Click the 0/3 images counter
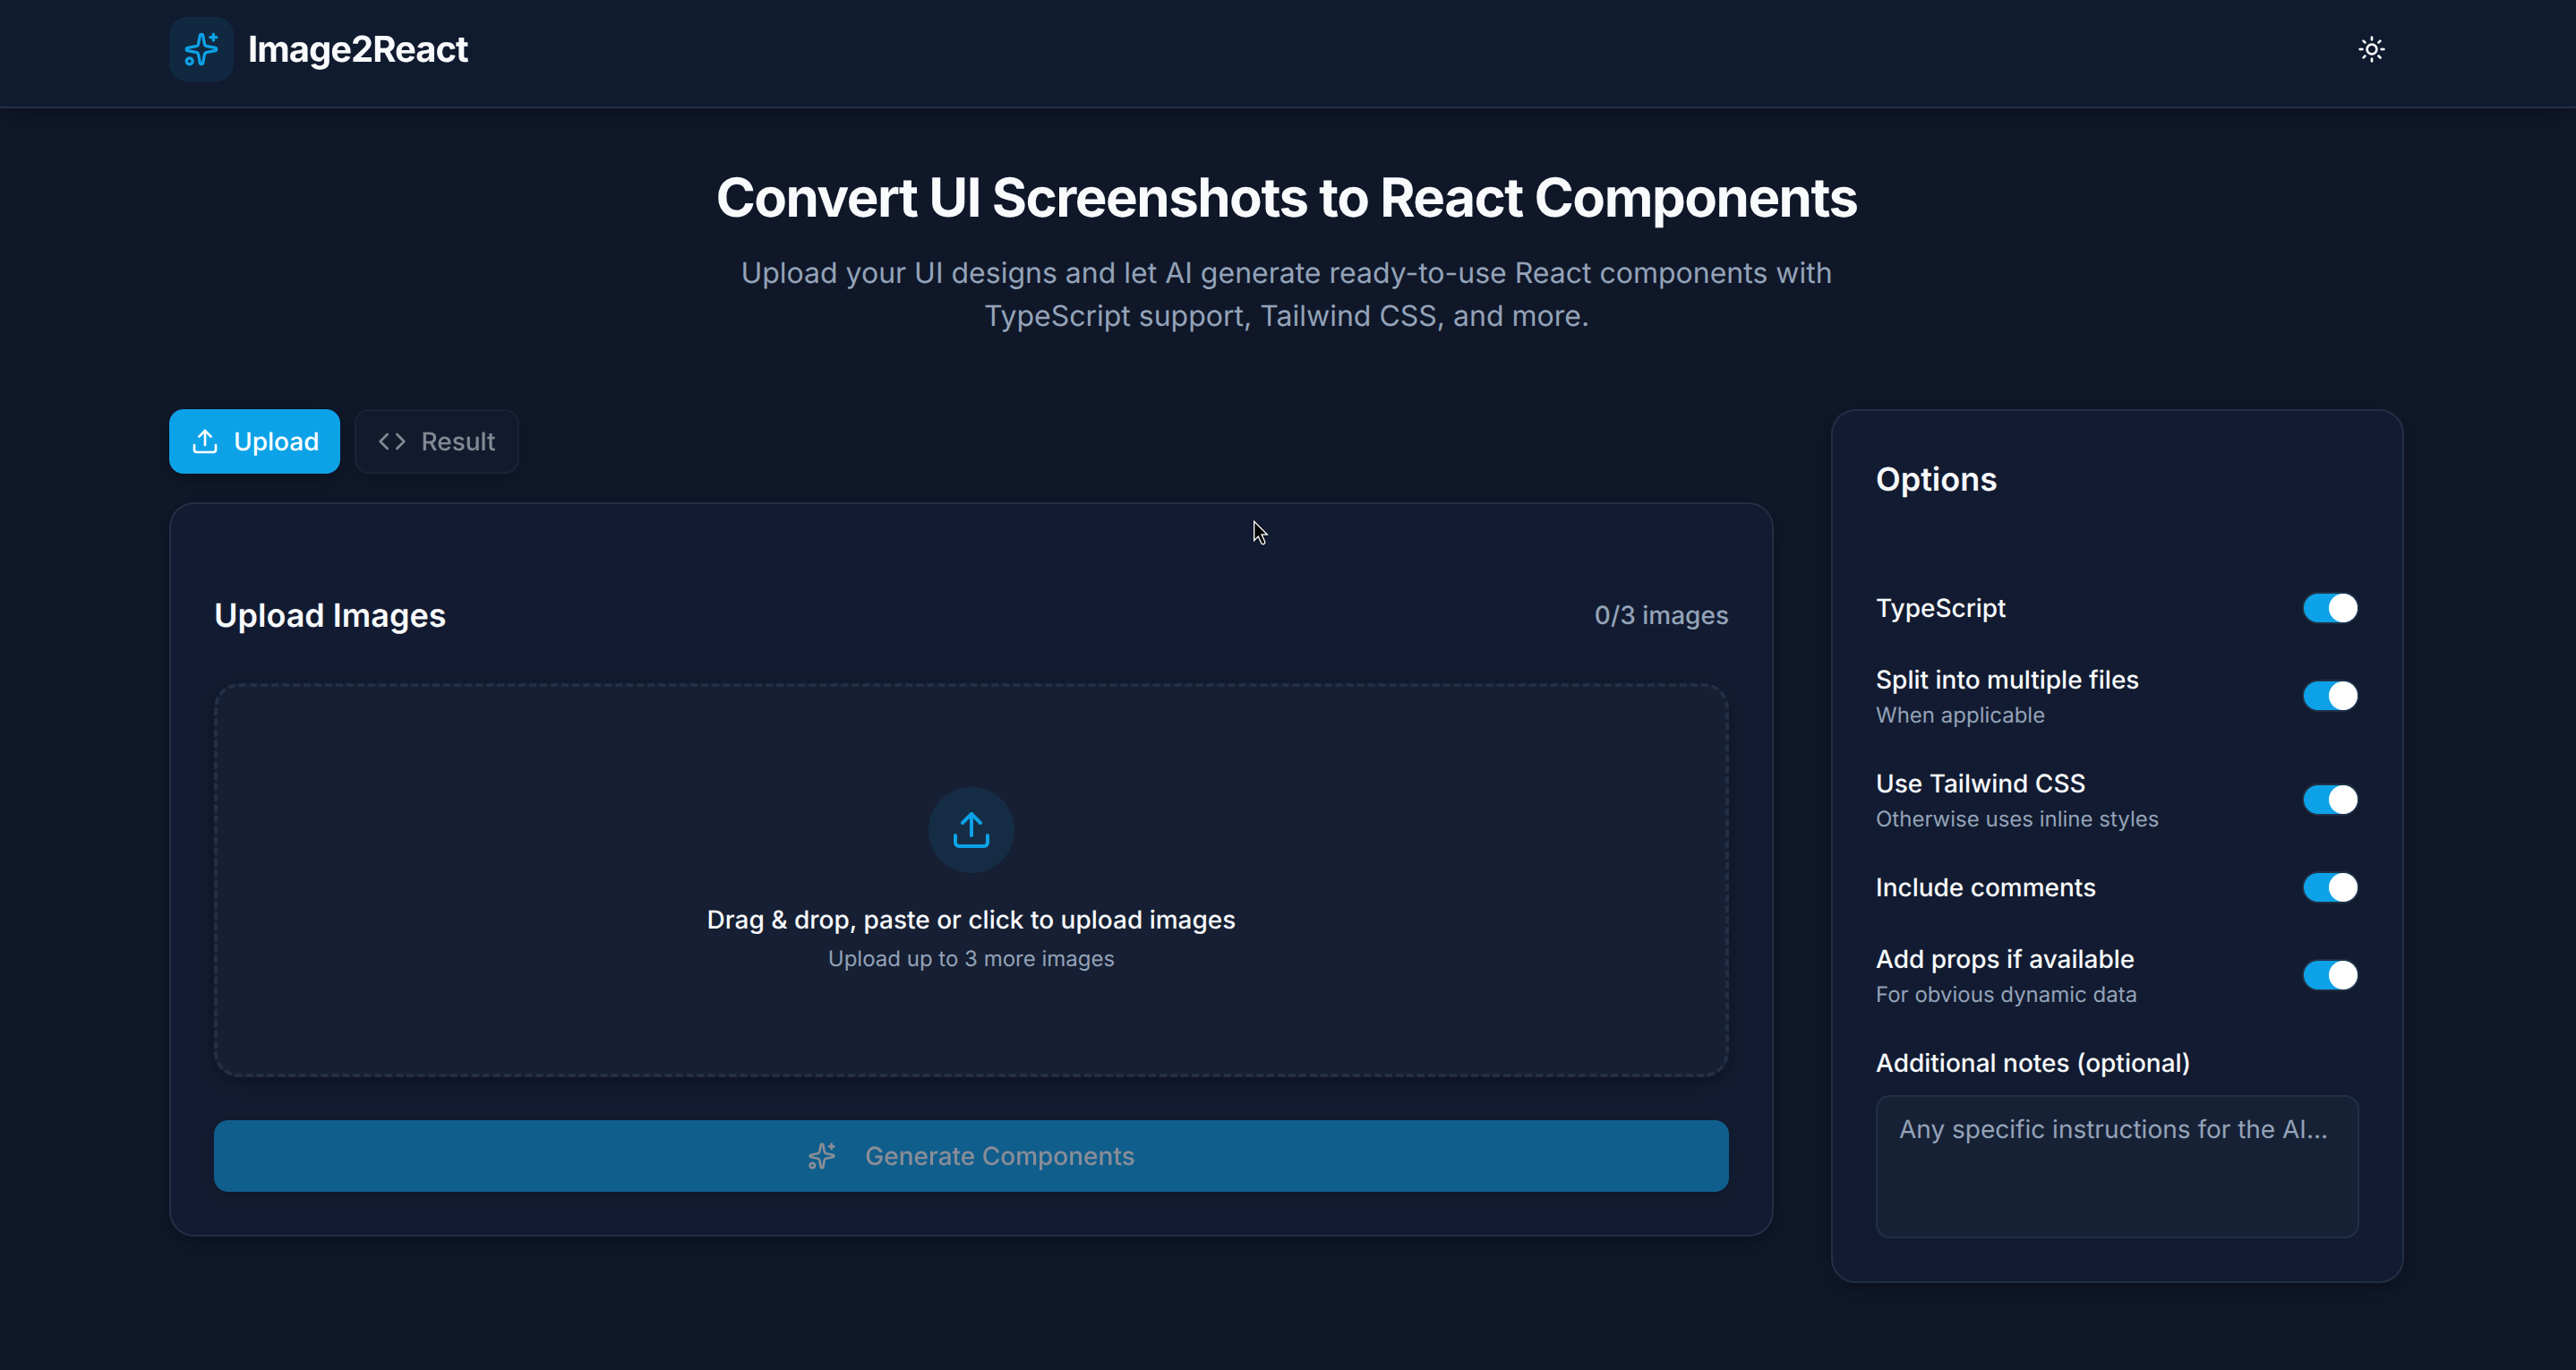The height and width of the screenshot is (1370, 2576). [1660, 615]
